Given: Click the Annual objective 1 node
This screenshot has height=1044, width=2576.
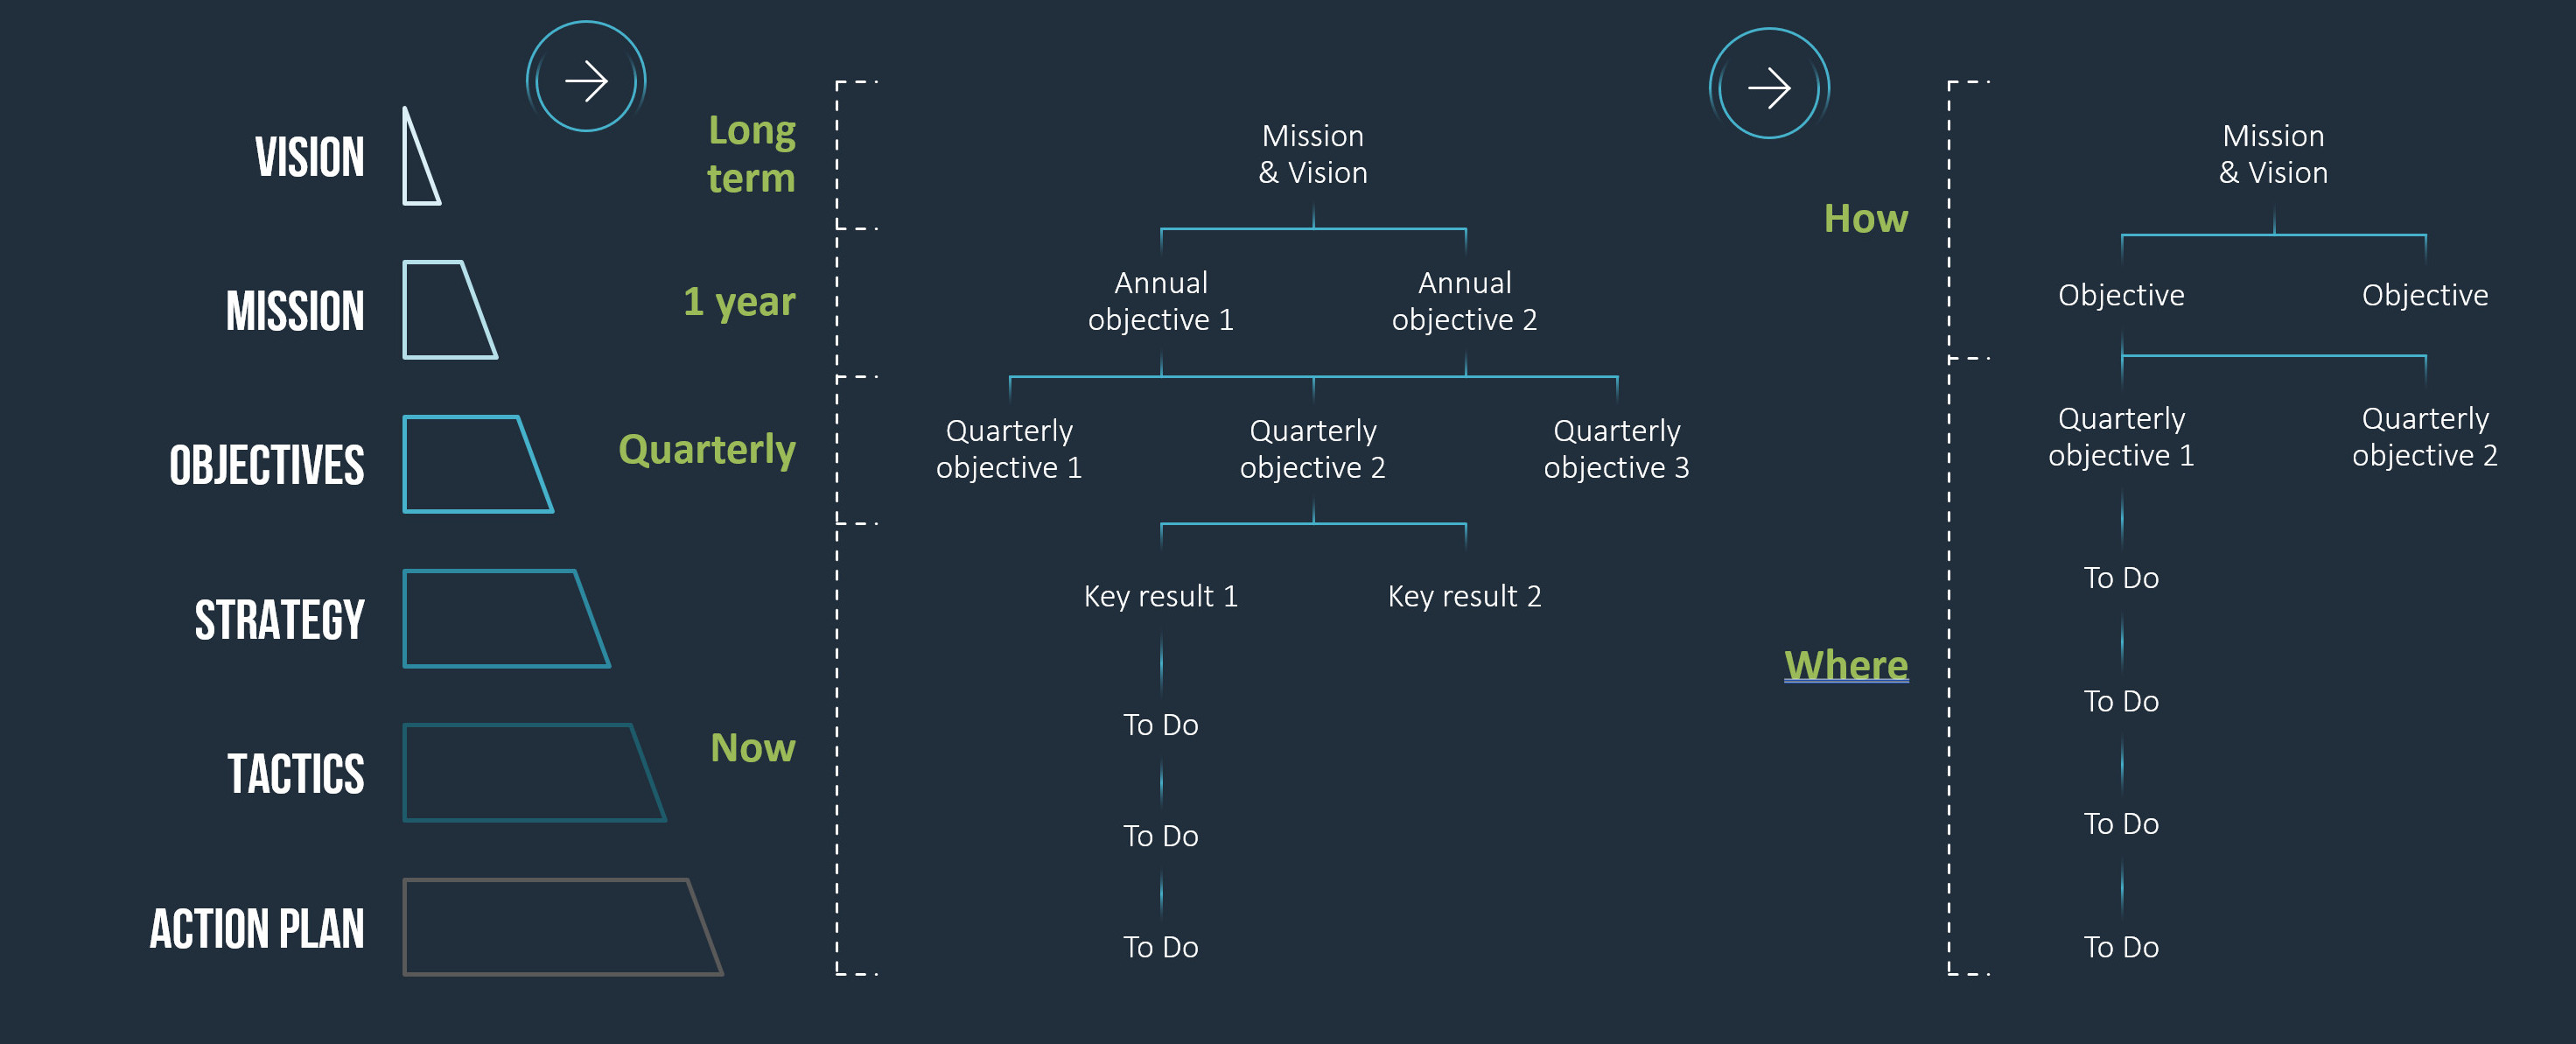Looking at the screenshot, I should 1160,301.
